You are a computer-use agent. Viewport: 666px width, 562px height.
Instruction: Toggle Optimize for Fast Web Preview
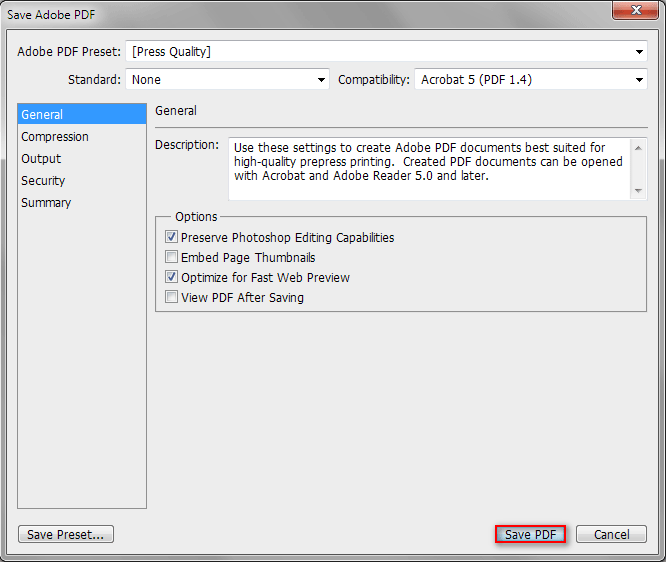coord(172,277)
